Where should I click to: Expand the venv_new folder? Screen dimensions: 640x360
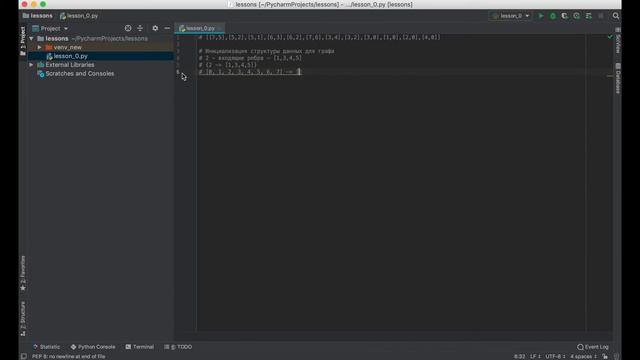(x=39, y=47)
